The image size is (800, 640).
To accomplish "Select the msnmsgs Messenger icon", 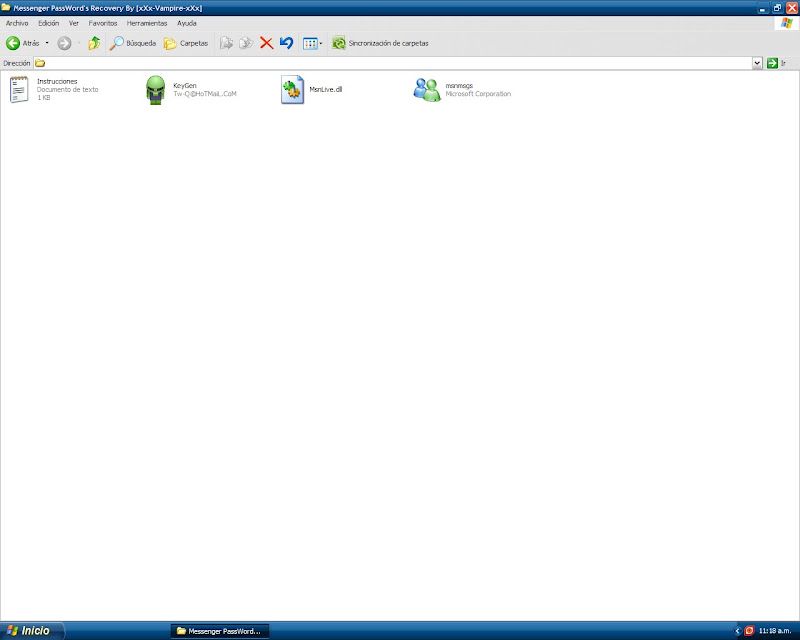I will coord(427,90).
